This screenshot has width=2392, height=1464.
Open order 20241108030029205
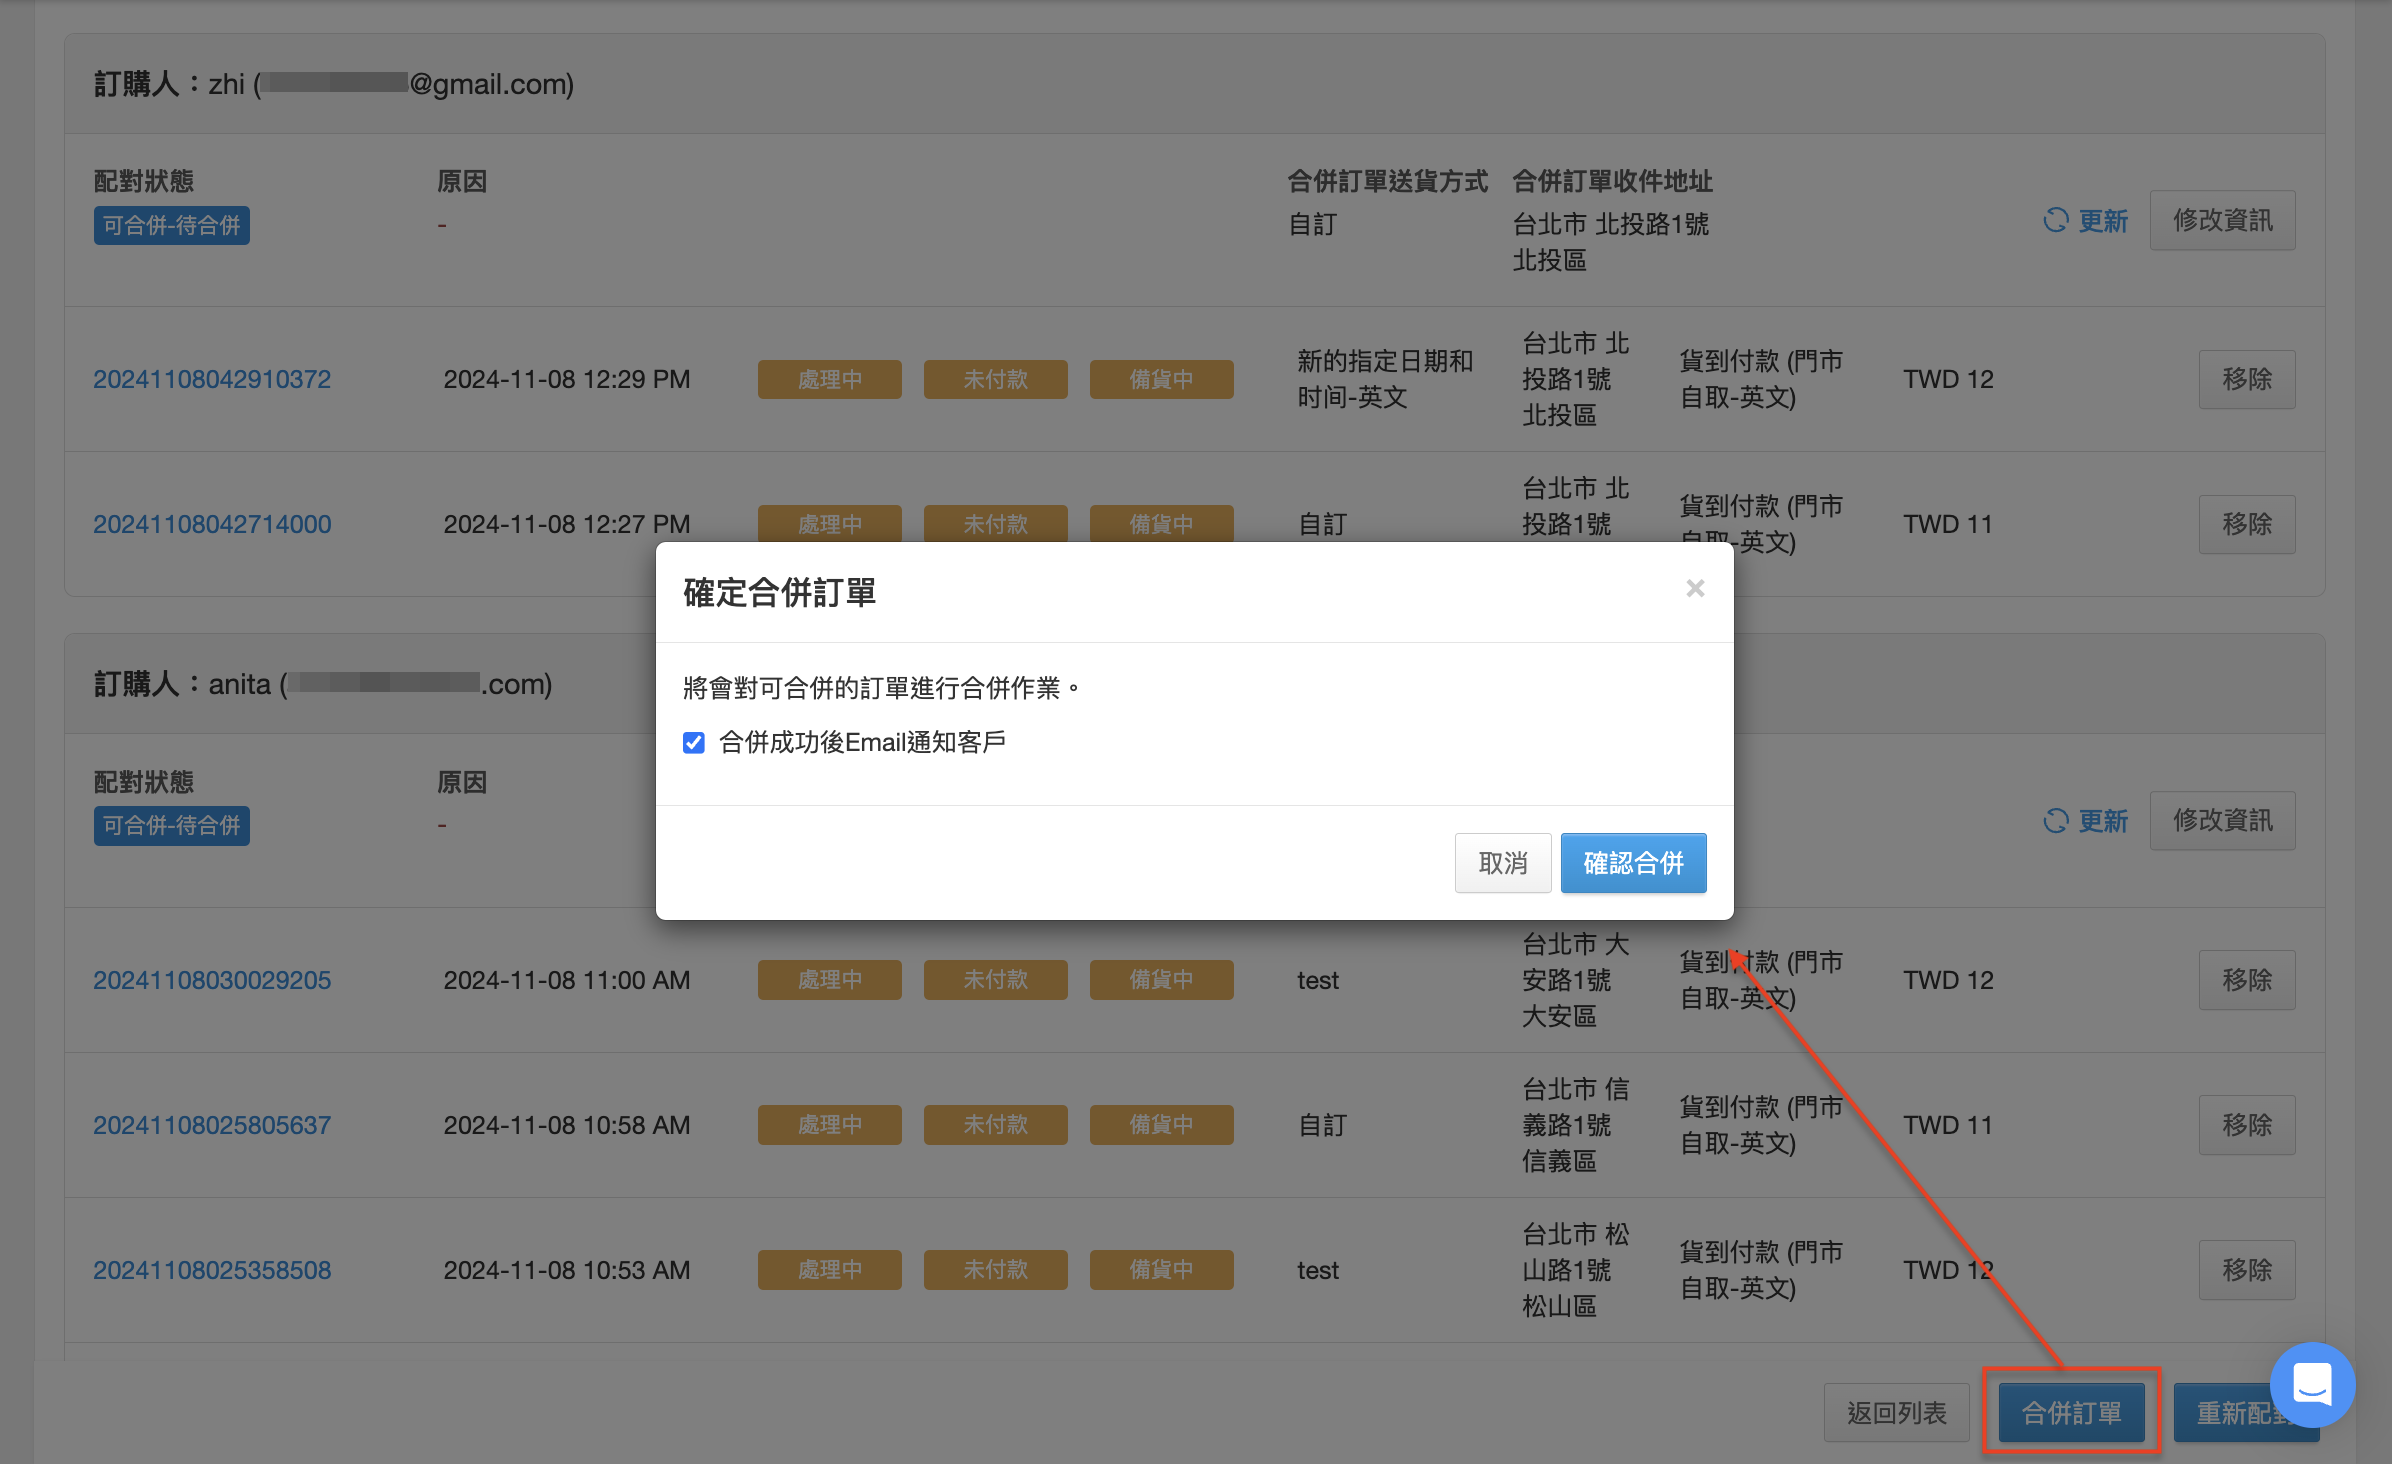212,980
